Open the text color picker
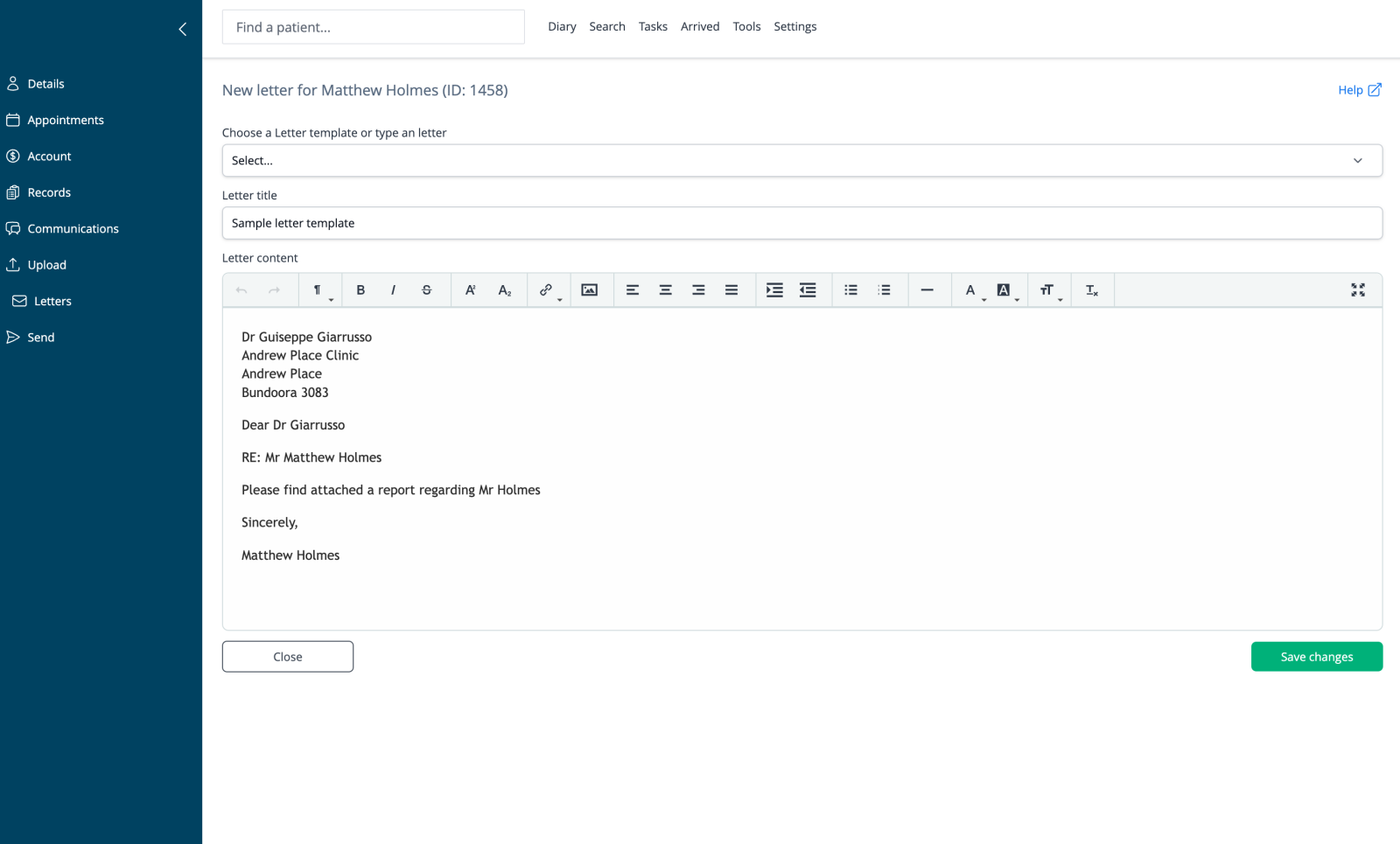This screenshot has width=1400, height=844. pyautogui.click(x=972, y=290)
